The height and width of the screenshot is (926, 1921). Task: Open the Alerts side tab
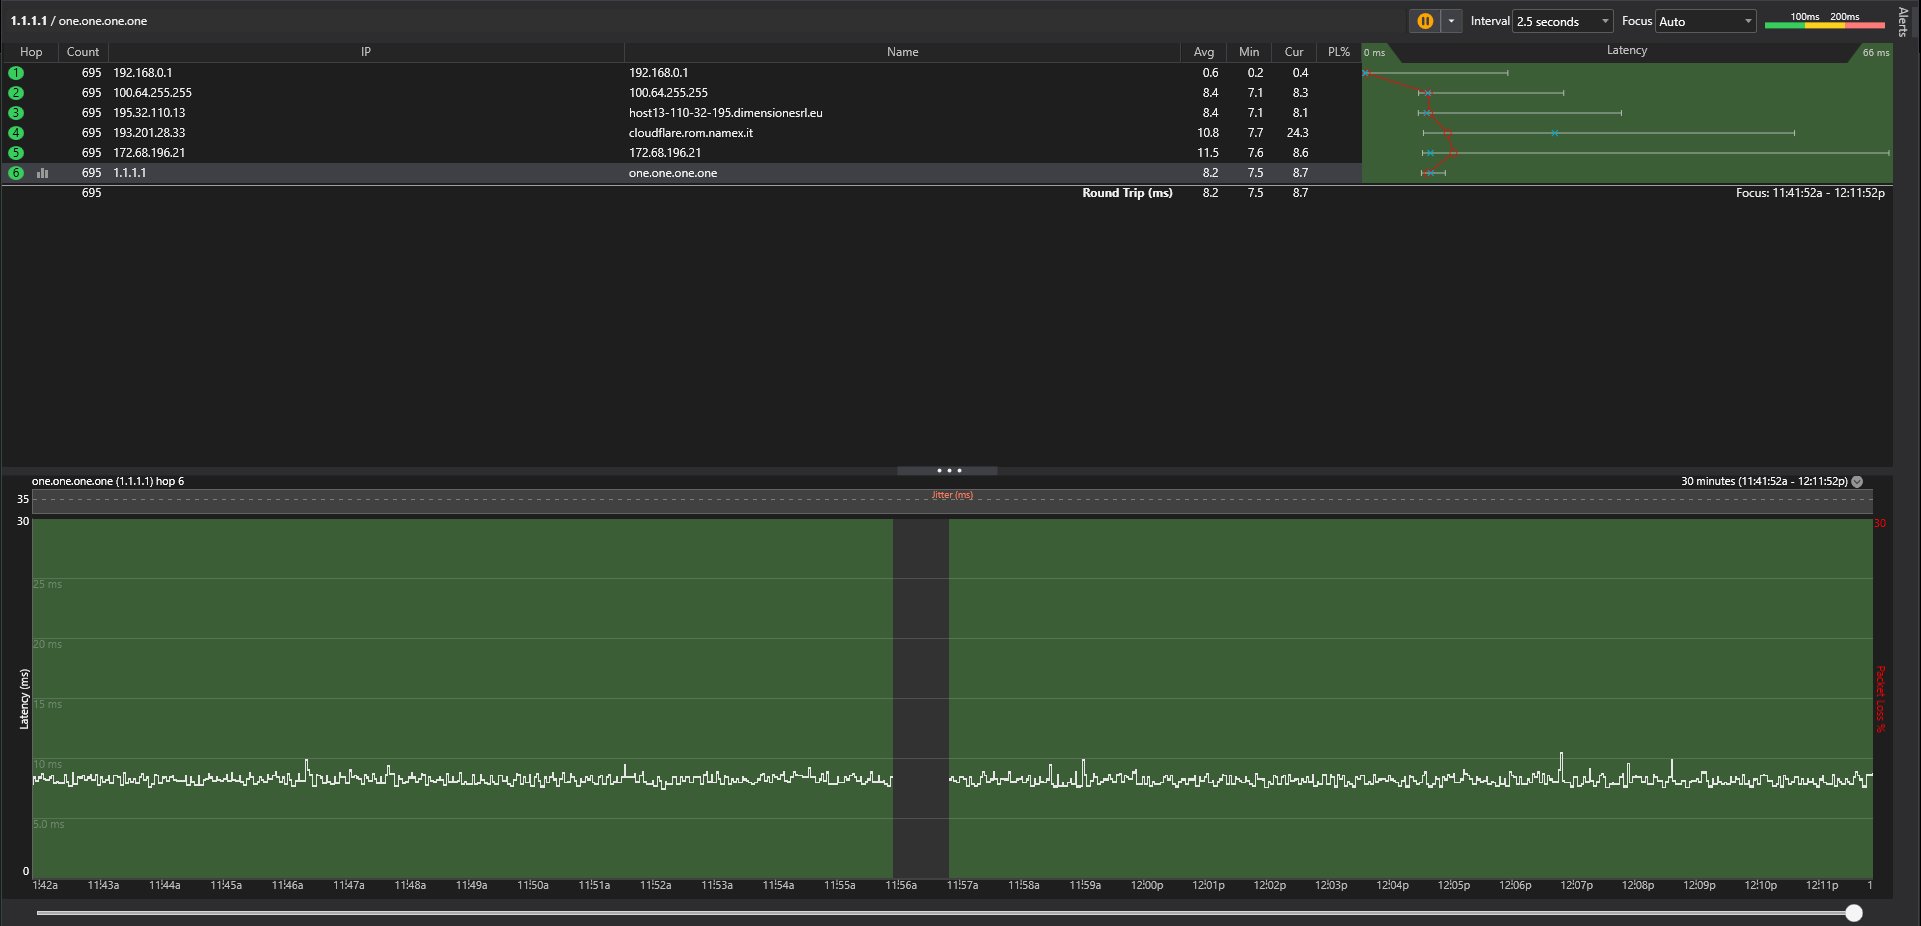(1903, 22)
